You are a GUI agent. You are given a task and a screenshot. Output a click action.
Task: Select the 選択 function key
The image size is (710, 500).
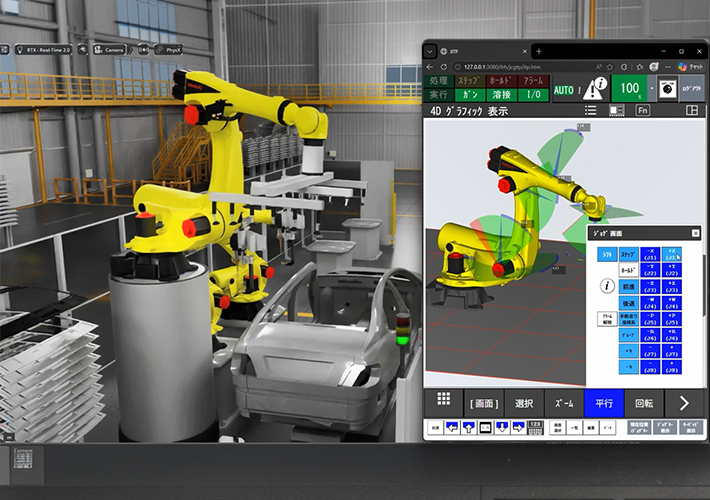(524, 403)
